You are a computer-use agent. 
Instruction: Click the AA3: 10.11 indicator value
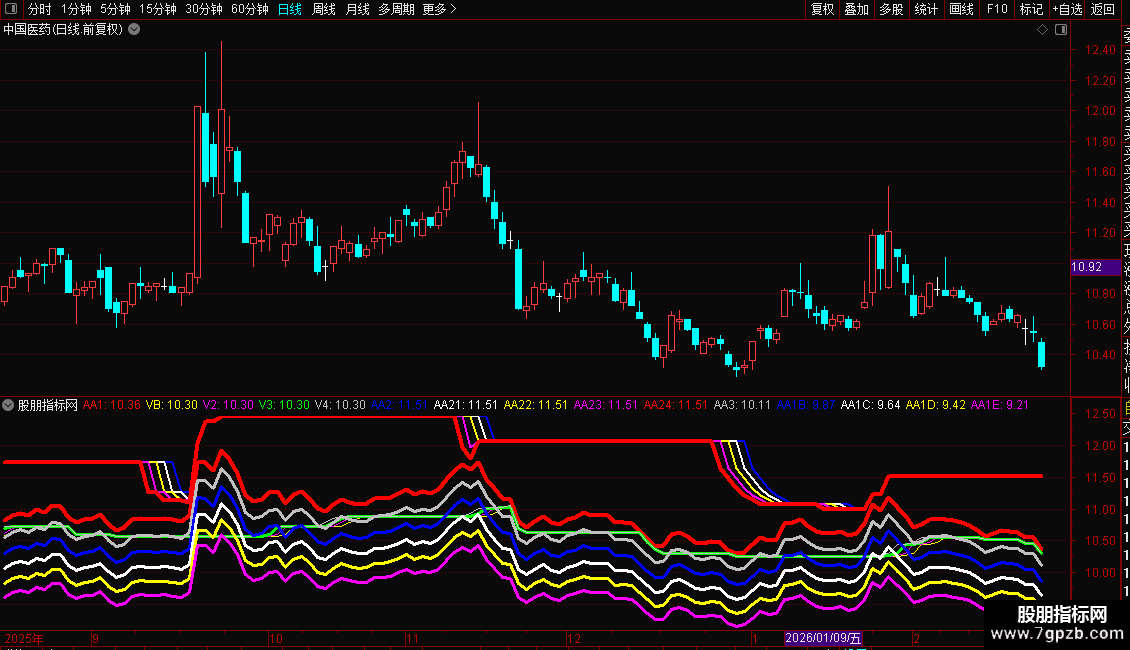pos(742,405)
